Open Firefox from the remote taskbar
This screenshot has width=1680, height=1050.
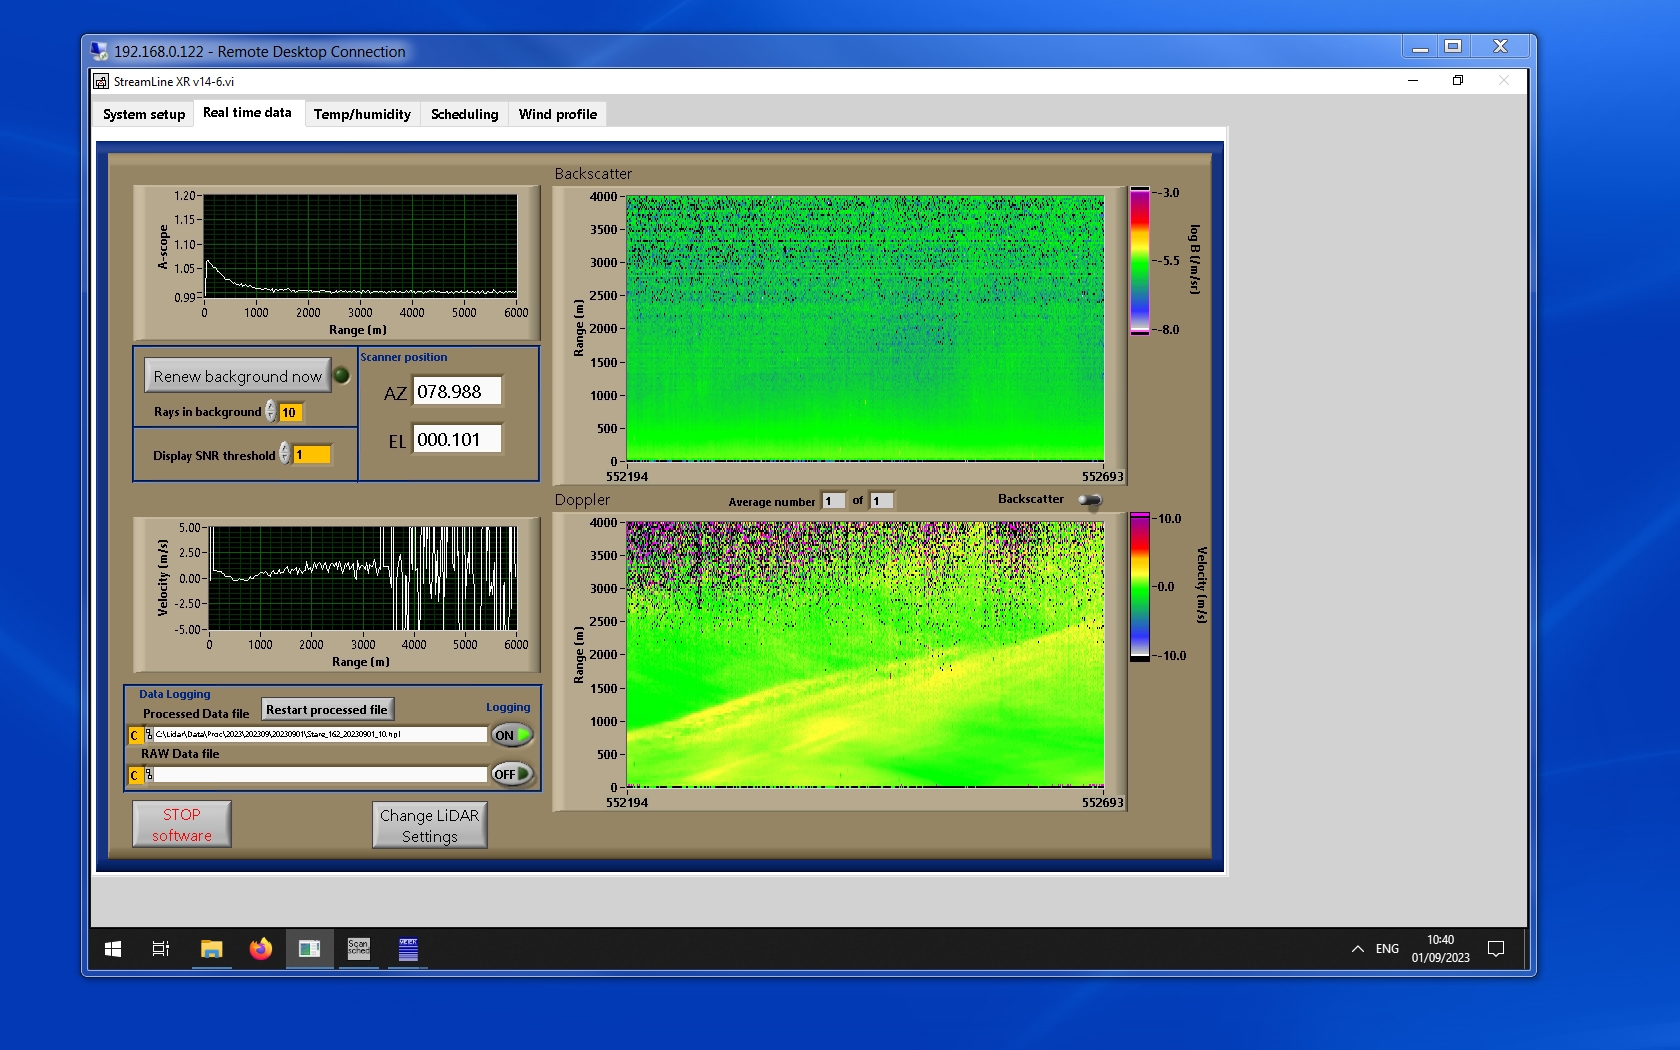tap(260, 949)
